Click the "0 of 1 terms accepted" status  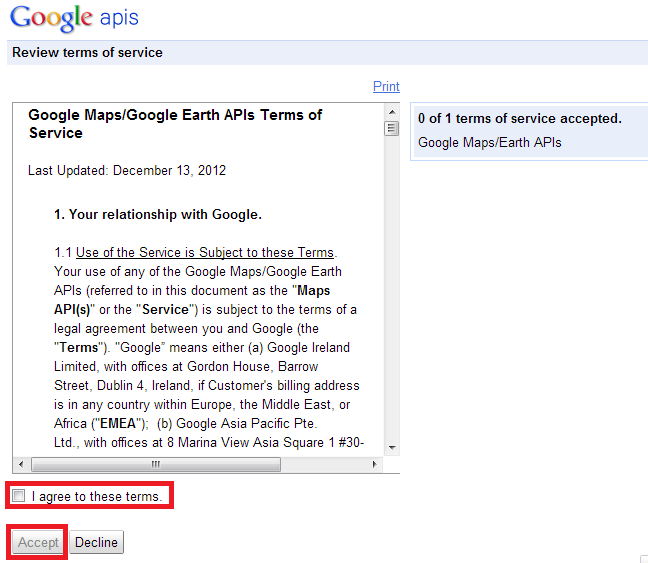(x=519, y=119)
